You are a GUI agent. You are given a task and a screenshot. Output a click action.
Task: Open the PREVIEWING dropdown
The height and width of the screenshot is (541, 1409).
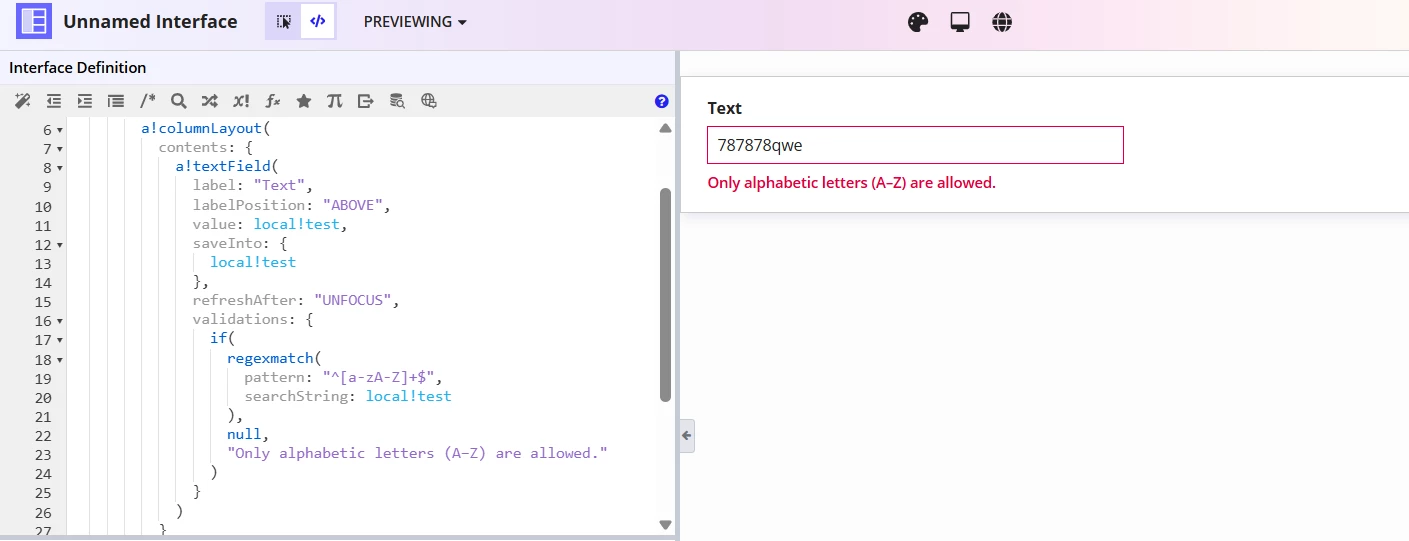[415, 22]
